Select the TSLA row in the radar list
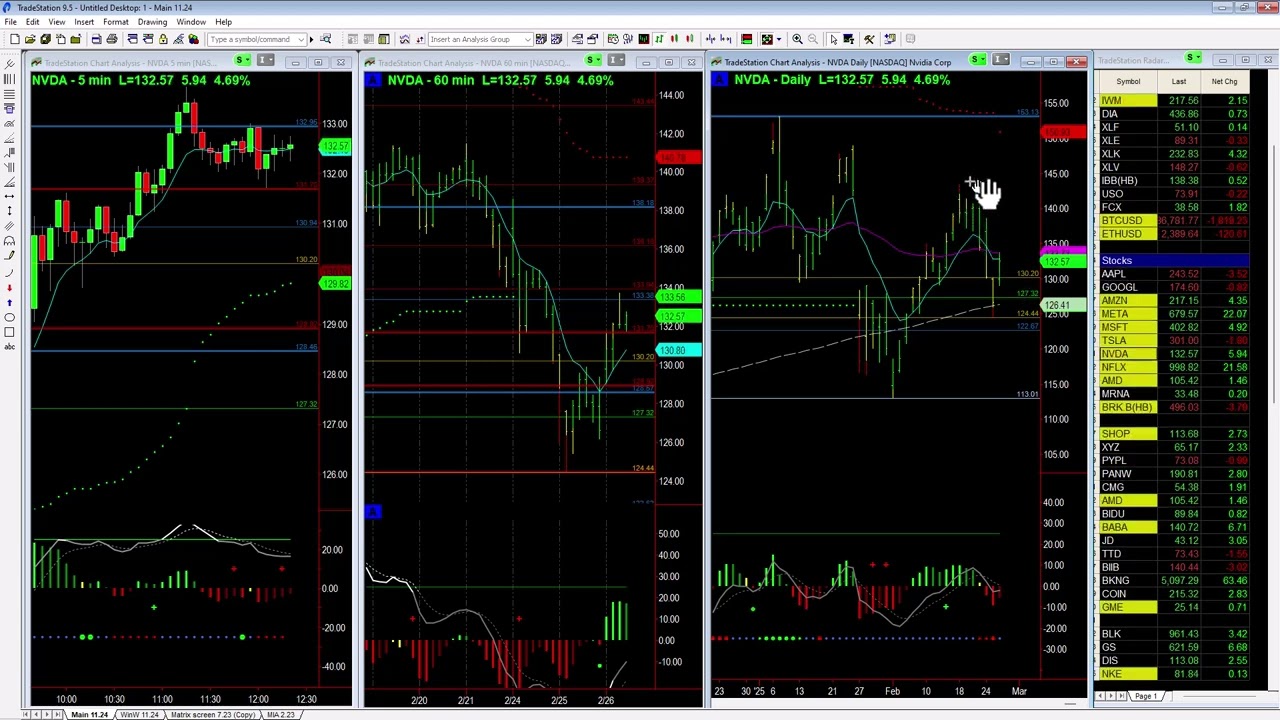 (x=1114, y=340)
